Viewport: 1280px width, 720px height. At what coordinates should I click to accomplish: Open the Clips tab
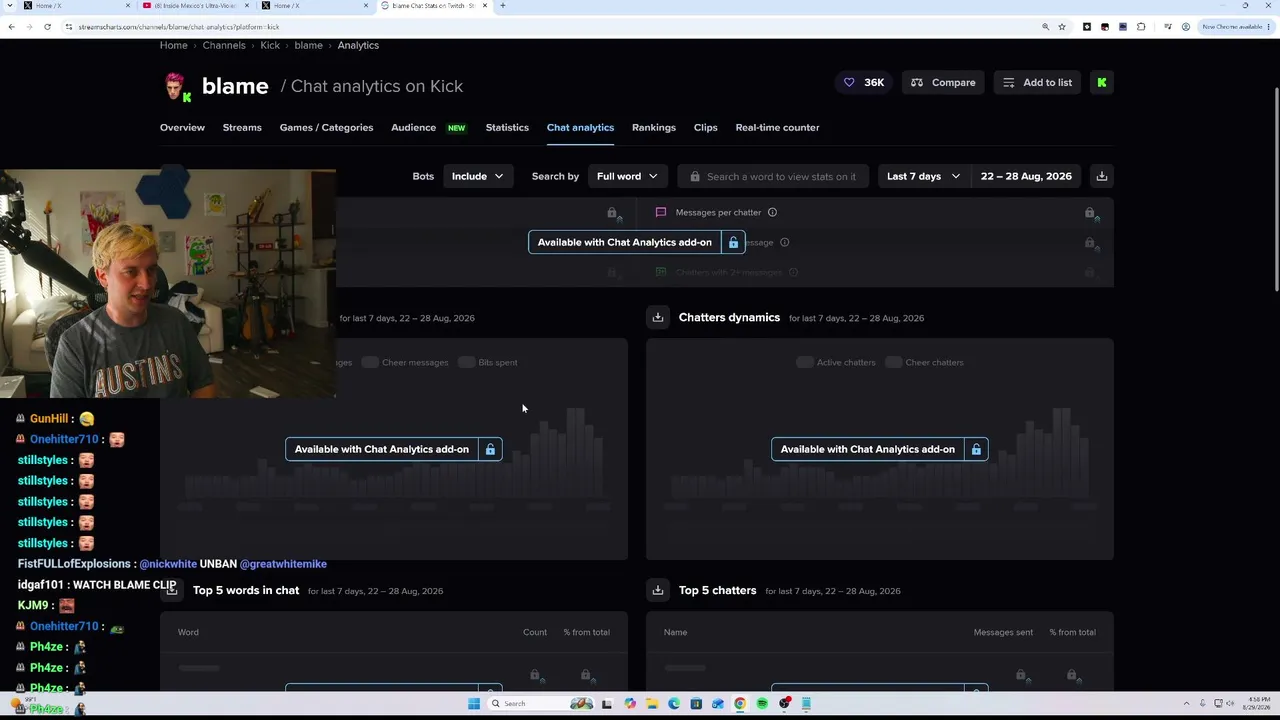pyautogui.click(x=706, y=128)
